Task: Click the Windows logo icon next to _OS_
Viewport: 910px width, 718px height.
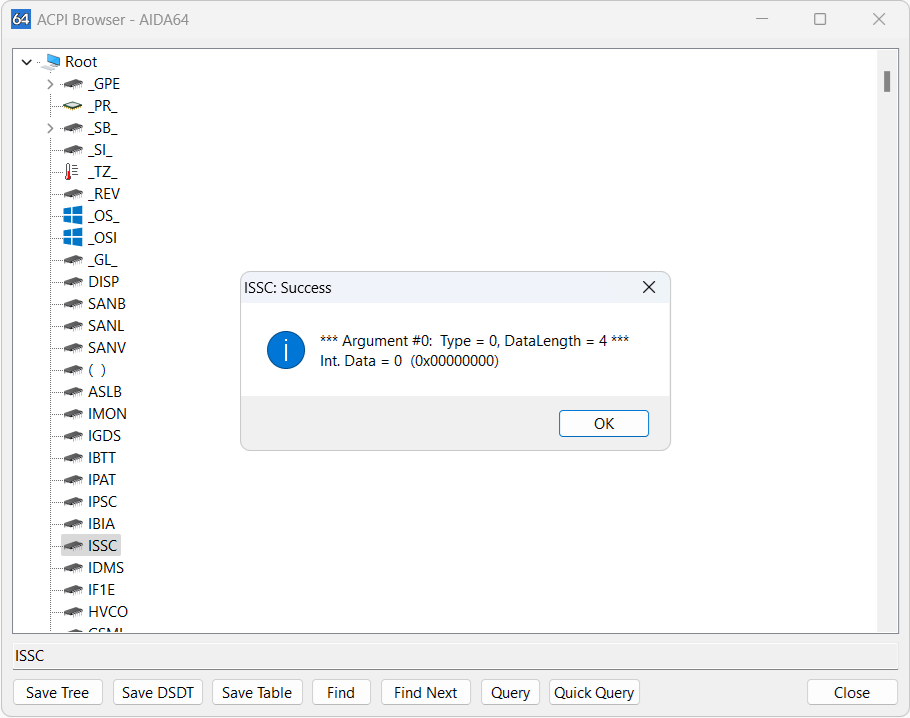Action: click(x=73, y=216)
